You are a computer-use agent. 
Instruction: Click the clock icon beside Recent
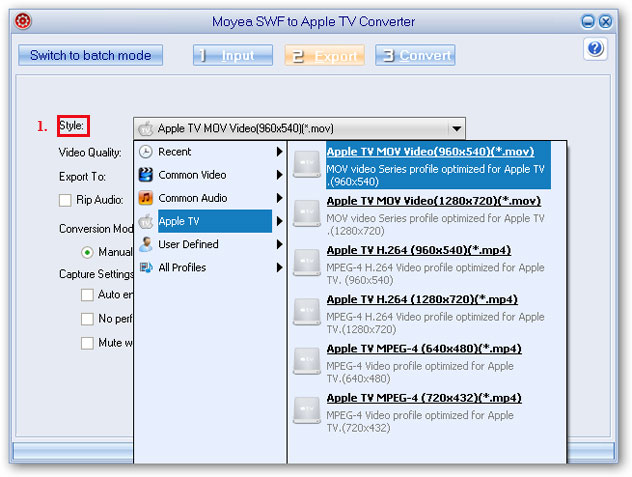146,152
